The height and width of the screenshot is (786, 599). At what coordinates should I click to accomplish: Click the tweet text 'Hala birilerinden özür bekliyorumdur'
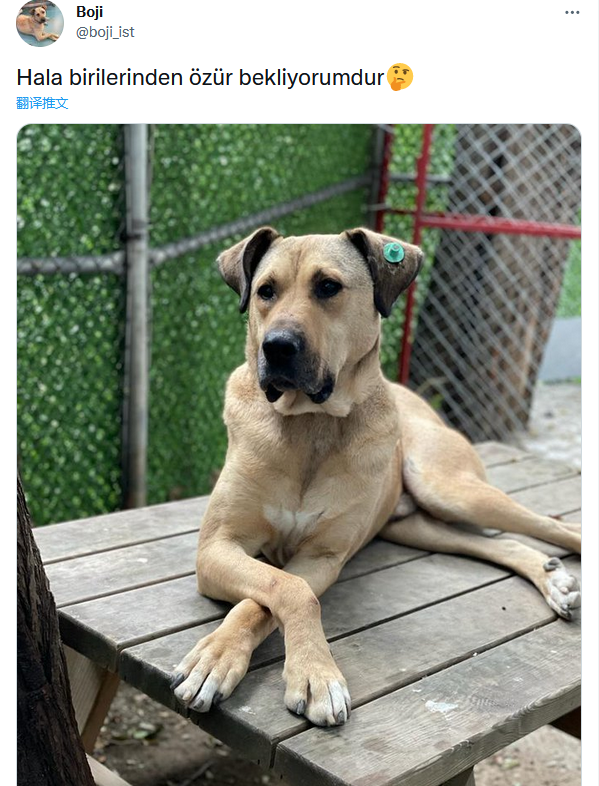point(201,78)
